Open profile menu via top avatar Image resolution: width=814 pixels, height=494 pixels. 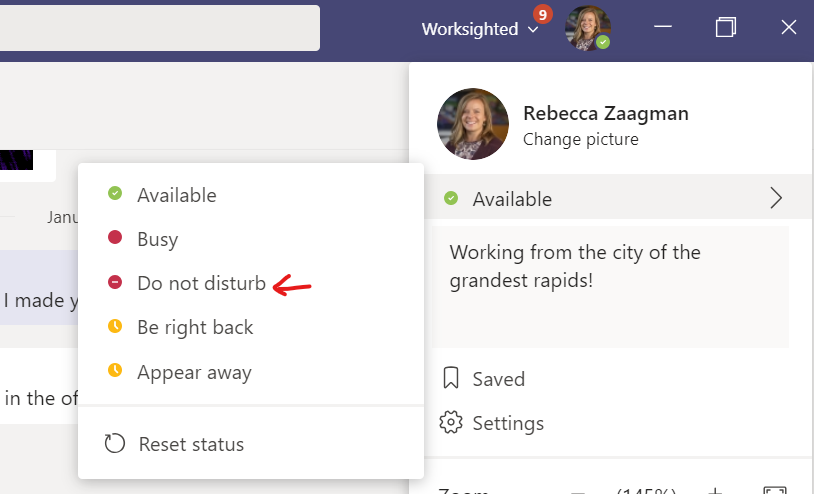point(588,28)
